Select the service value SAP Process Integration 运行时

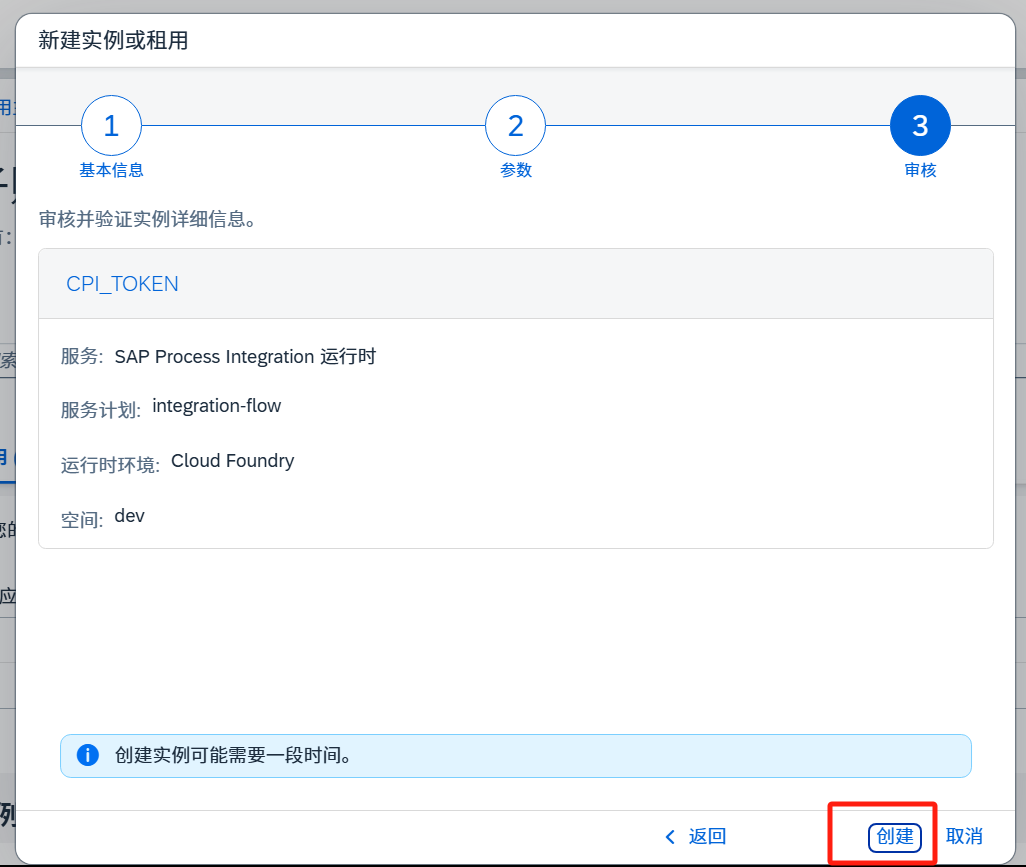pyautogui.click(x=245, y=357)
